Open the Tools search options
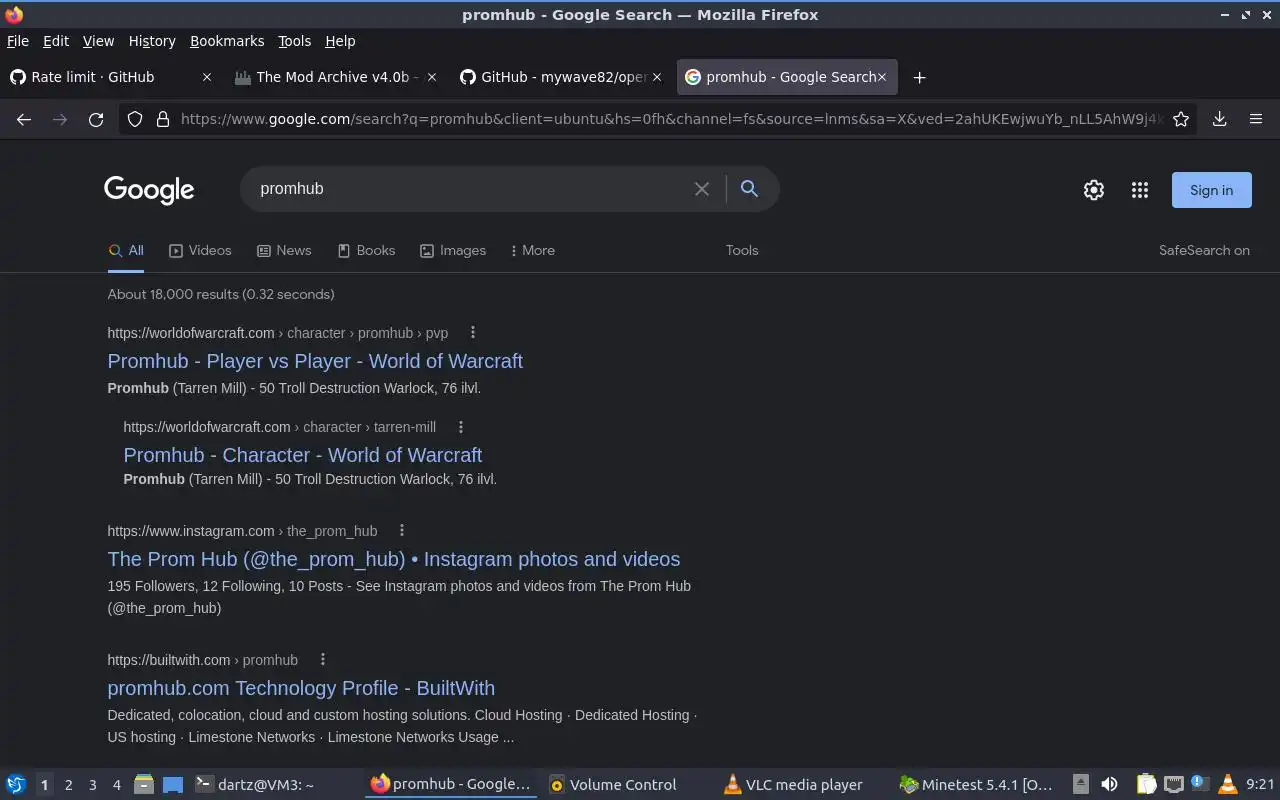Screen dimensions: 1280x800 742,251
